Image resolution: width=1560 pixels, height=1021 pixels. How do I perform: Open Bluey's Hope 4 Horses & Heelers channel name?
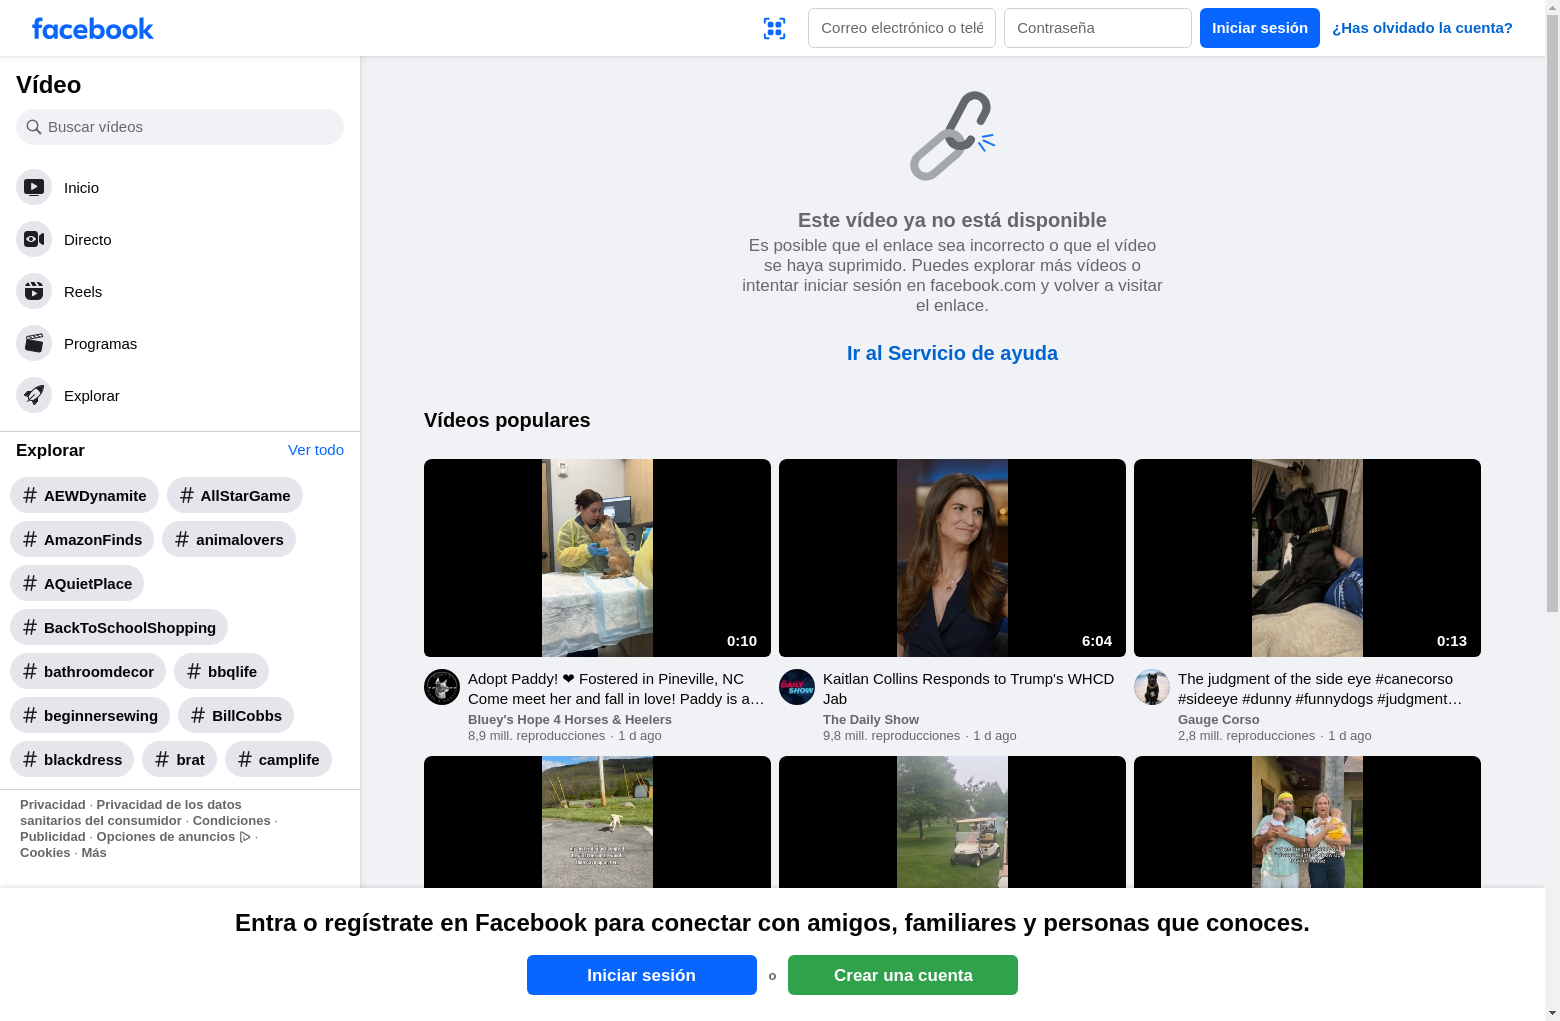(x=570, y=720)
